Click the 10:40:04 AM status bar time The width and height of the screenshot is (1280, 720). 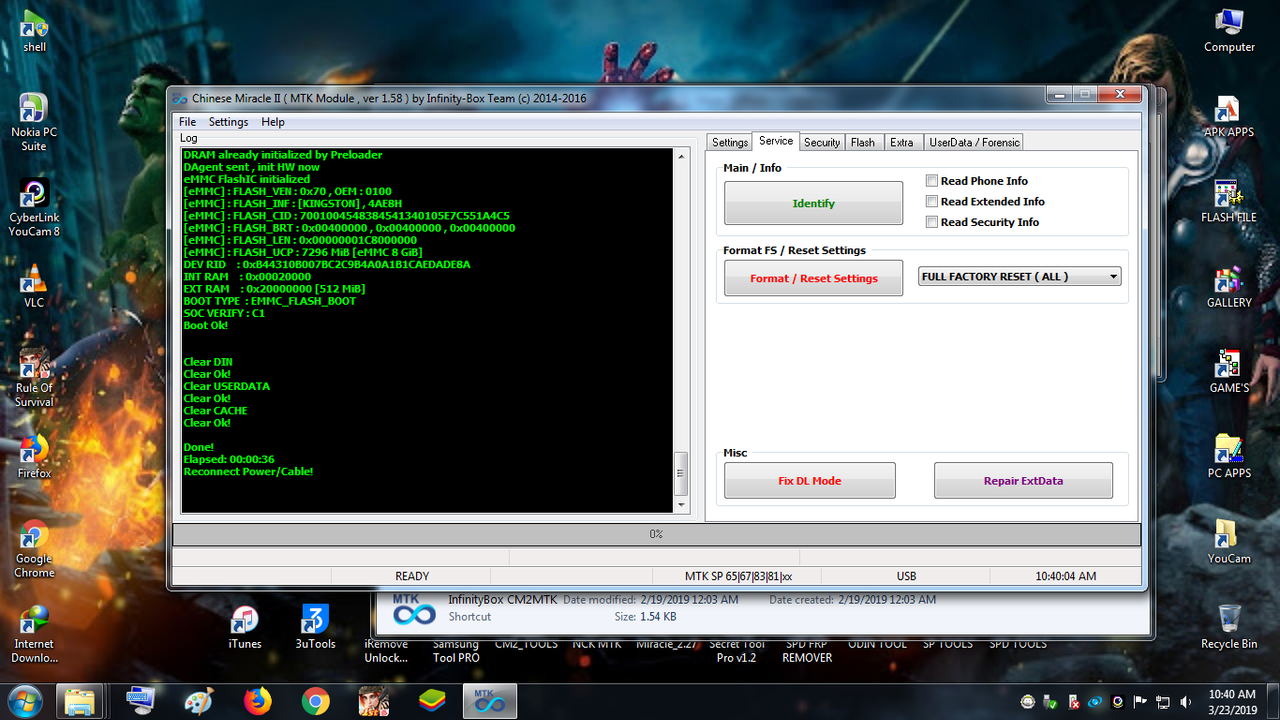(x=1066, y=576)
